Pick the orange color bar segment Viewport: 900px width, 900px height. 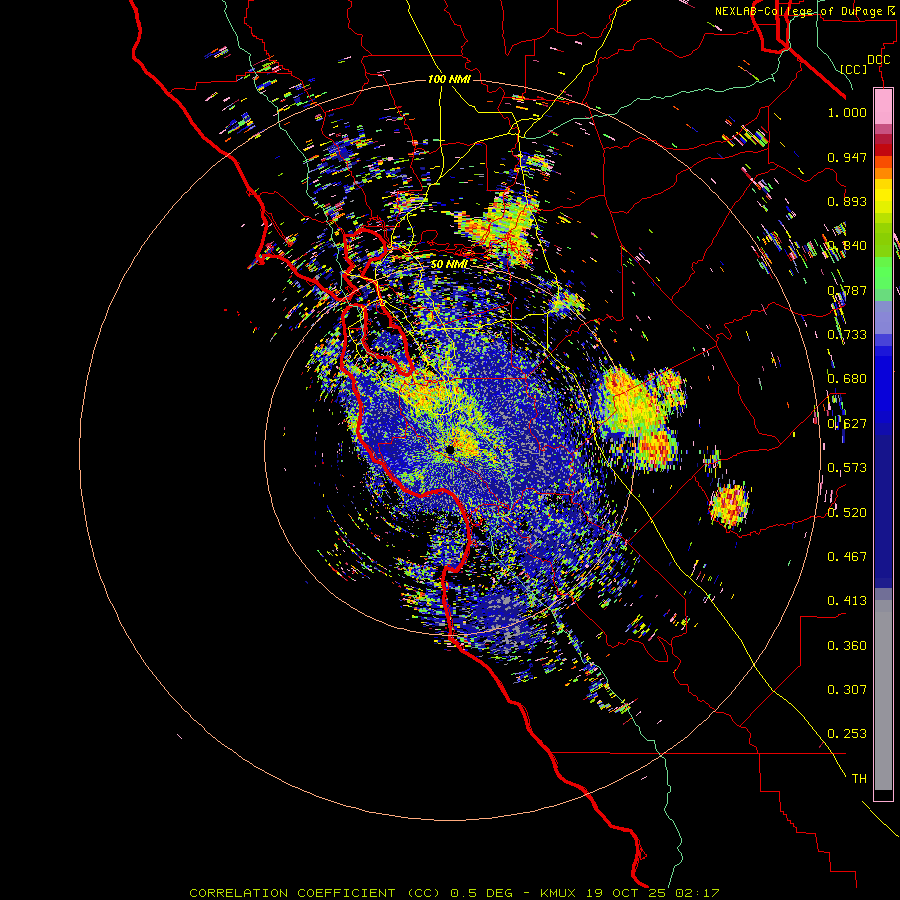click(x=883, y=173)
